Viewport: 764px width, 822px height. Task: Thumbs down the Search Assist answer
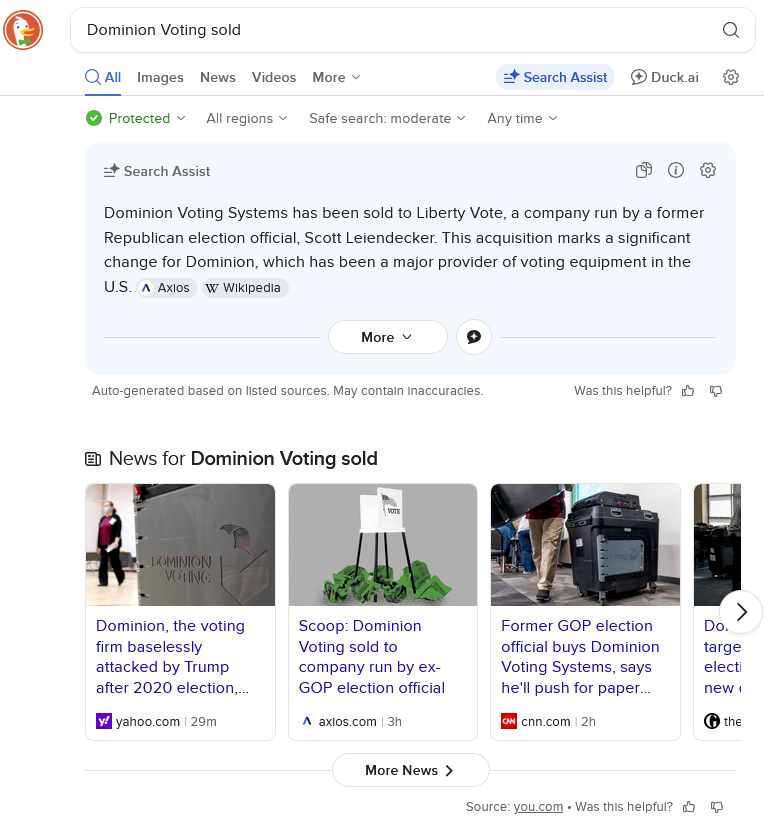(x=716, y=391)
